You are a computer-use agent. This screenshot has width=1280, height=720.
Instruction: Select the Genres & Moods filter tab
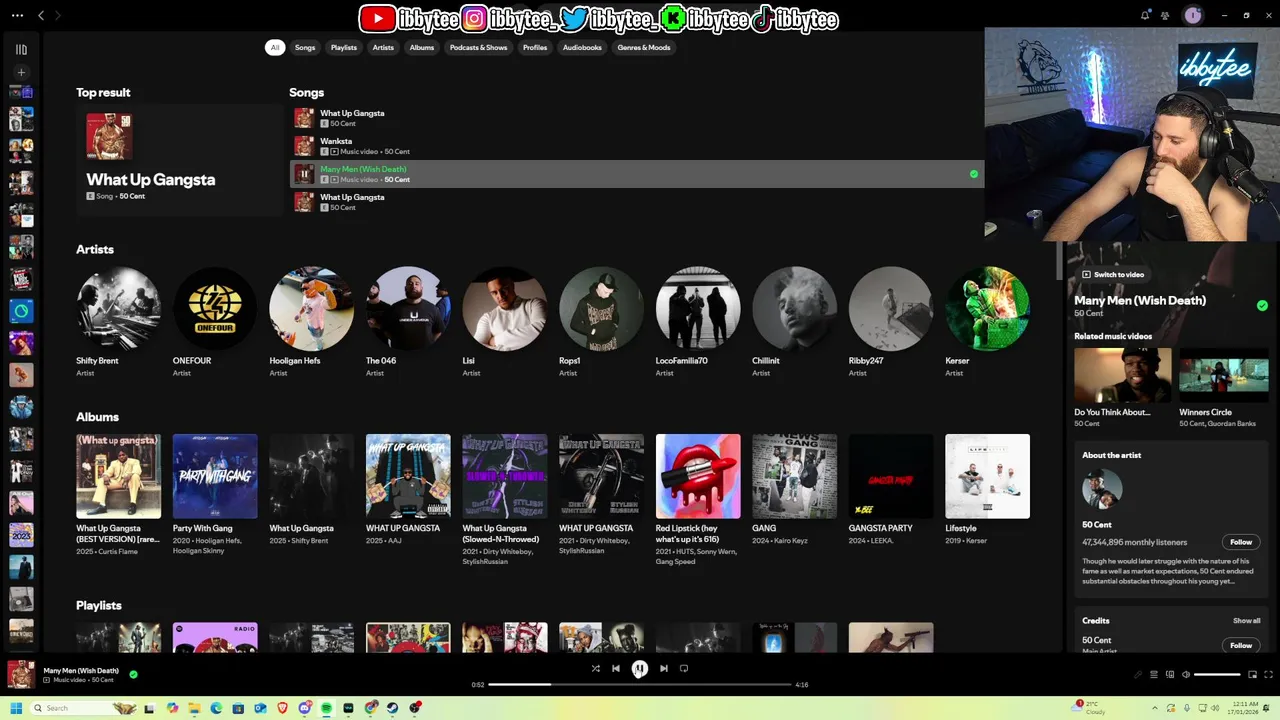point(644,47)
